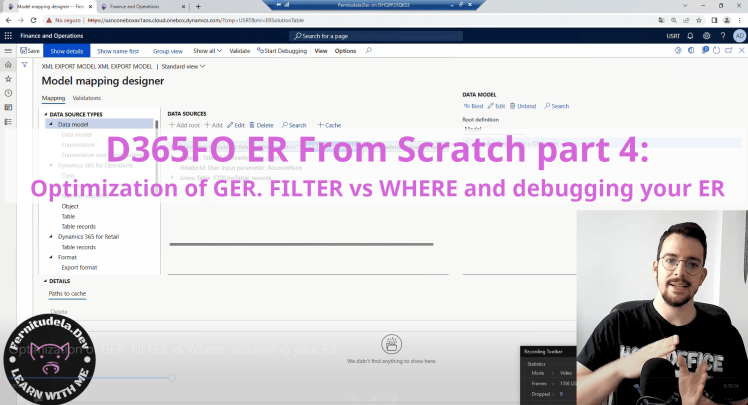
Task: Open the AD user avatar menu
Action: pos(739,36)
